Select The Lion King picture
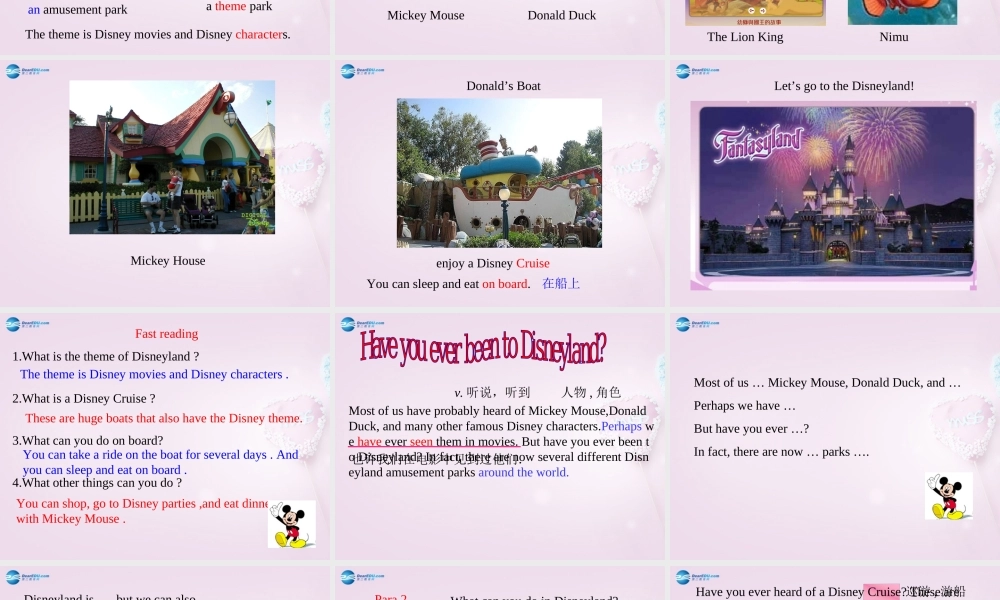Viewport: 1000px width, 600px height. click(755, 12)
